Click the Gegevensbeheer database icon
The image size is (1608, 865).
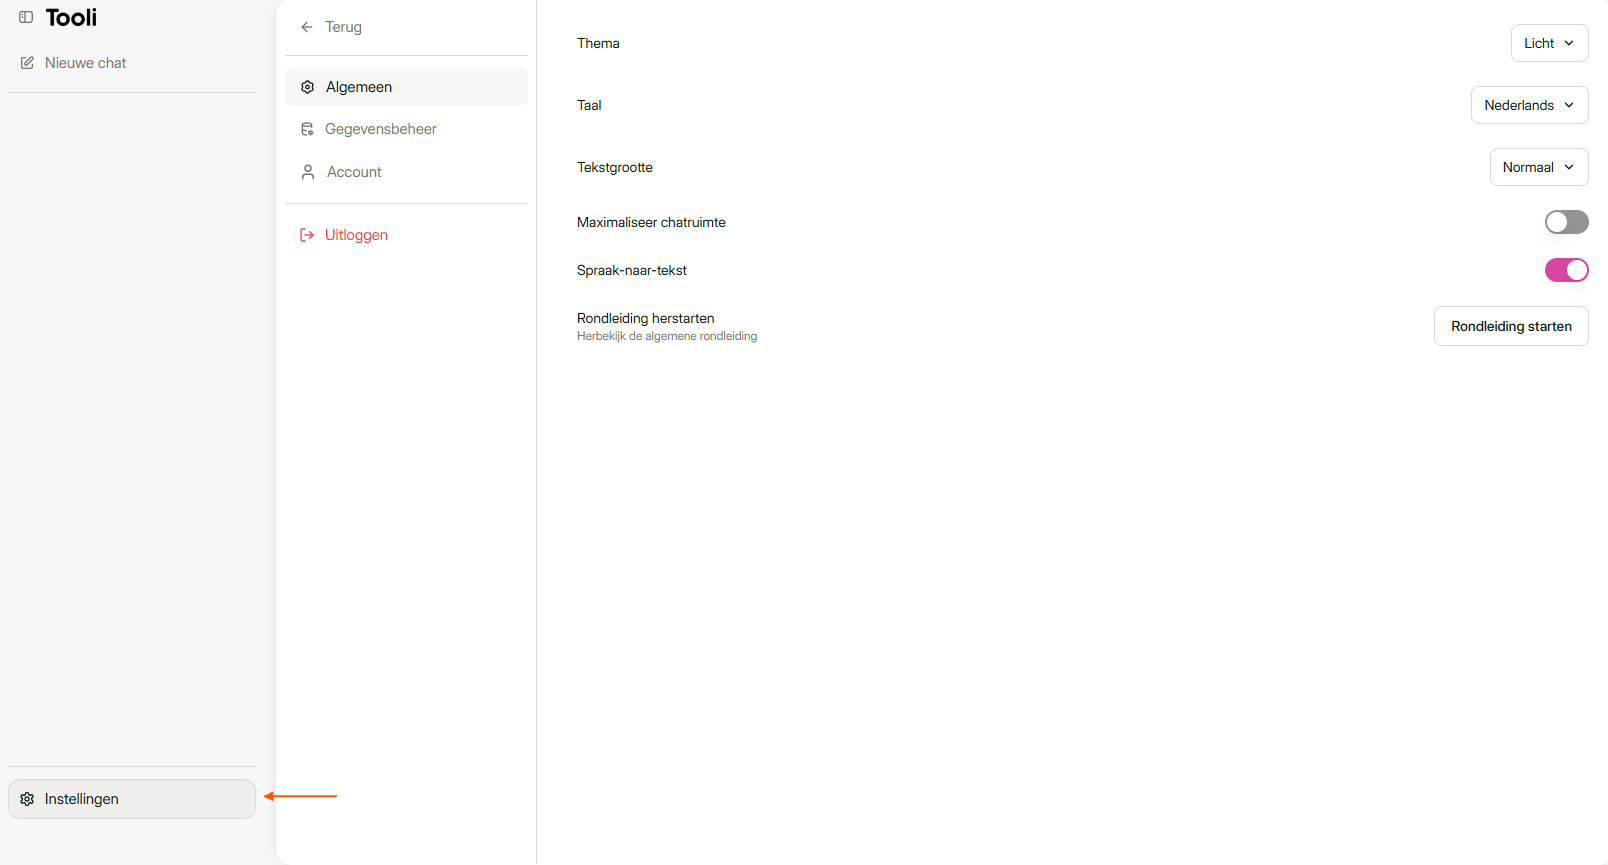(308, 129)
